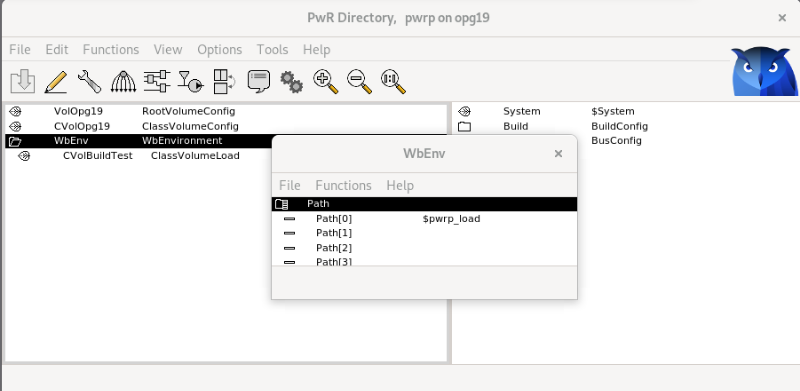Click the Path[0] attribute icon
The height and width of the screenshot is (391, 800).
pos(289,219)
